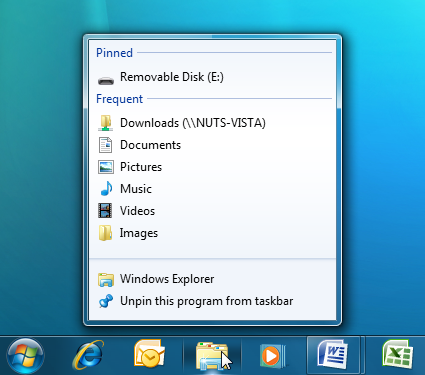Image resolution: width=425 pixels, height=375 pixels.
Task: Click the Music note icon
Action: pos(106,189)
